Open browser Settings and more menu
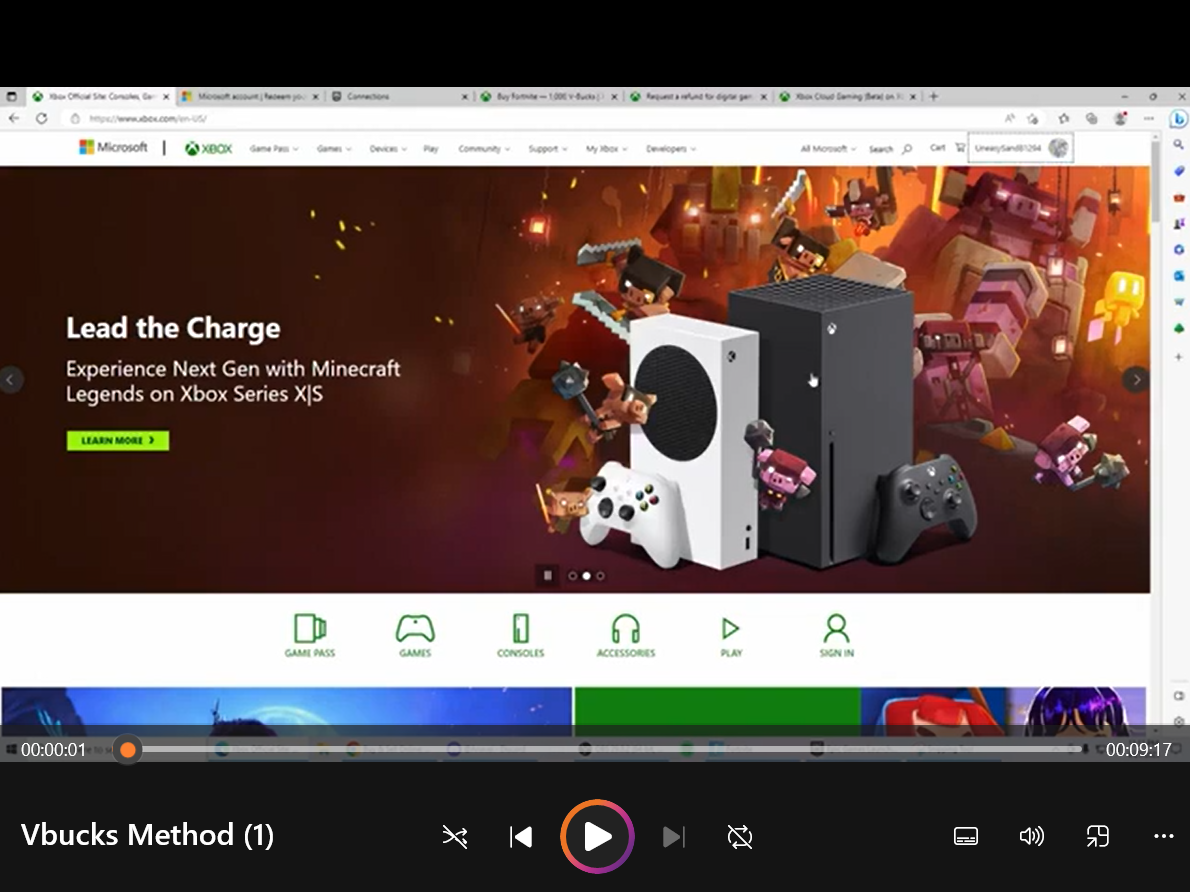1190x892 pixels. 1149,118
